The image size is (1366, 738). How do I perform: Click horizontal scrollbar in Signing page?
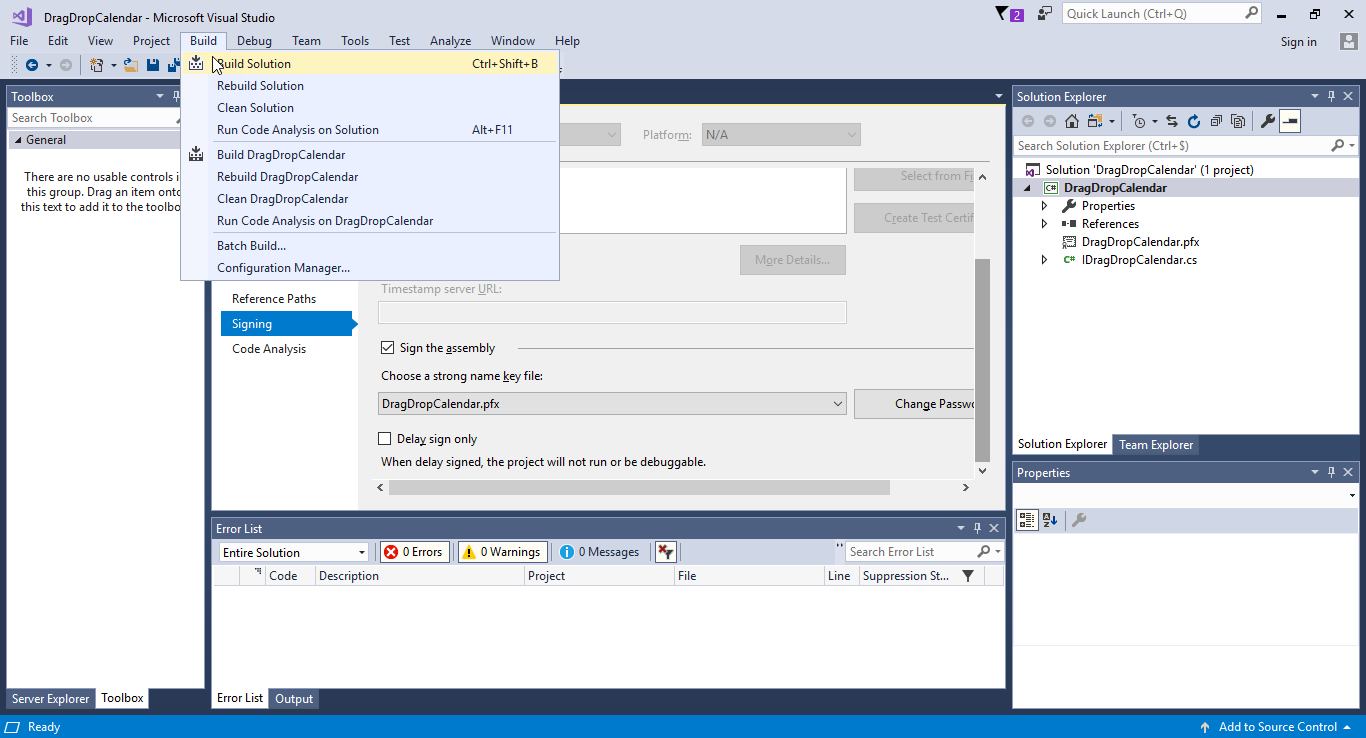pyautogui.click(x=639, y=487)
